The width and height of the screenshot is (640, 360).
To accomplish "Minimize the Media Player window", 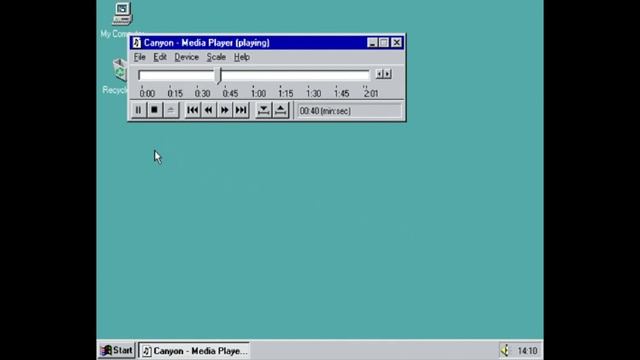I will point(372,43).
